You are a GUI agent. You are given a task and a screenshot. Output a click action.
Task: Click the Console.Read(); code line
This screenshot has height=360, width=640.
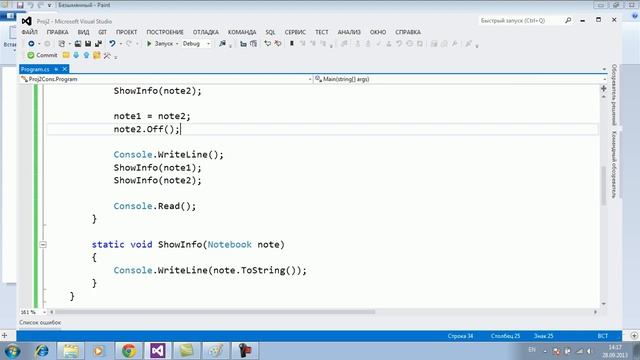pyautogui.click(x=155, y=206)
